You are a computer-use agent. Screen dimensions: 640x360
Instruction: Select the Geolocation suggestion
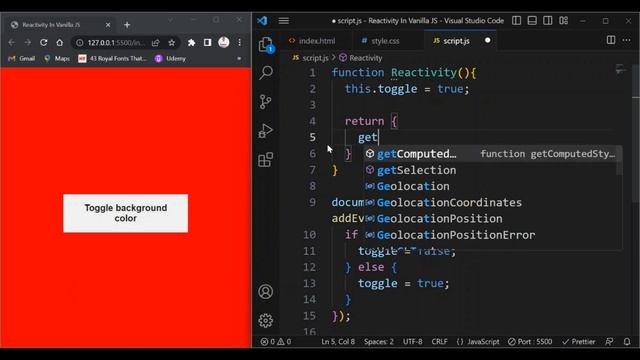493,186
